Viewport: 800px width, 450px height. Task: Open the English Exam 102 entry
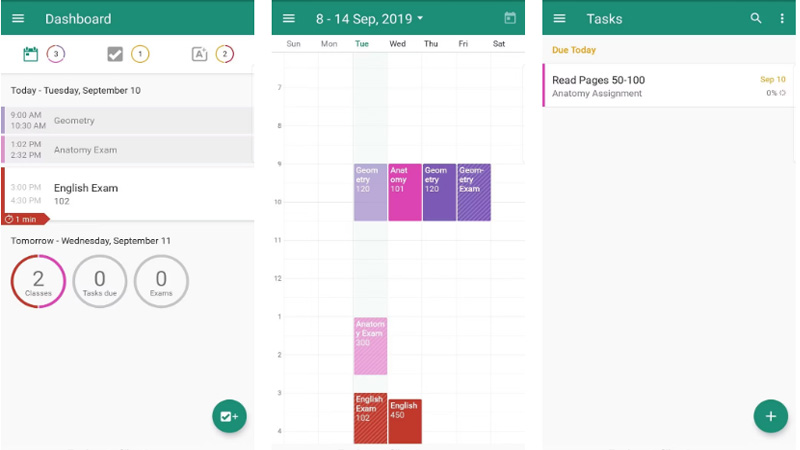click(x=128, y=193)
